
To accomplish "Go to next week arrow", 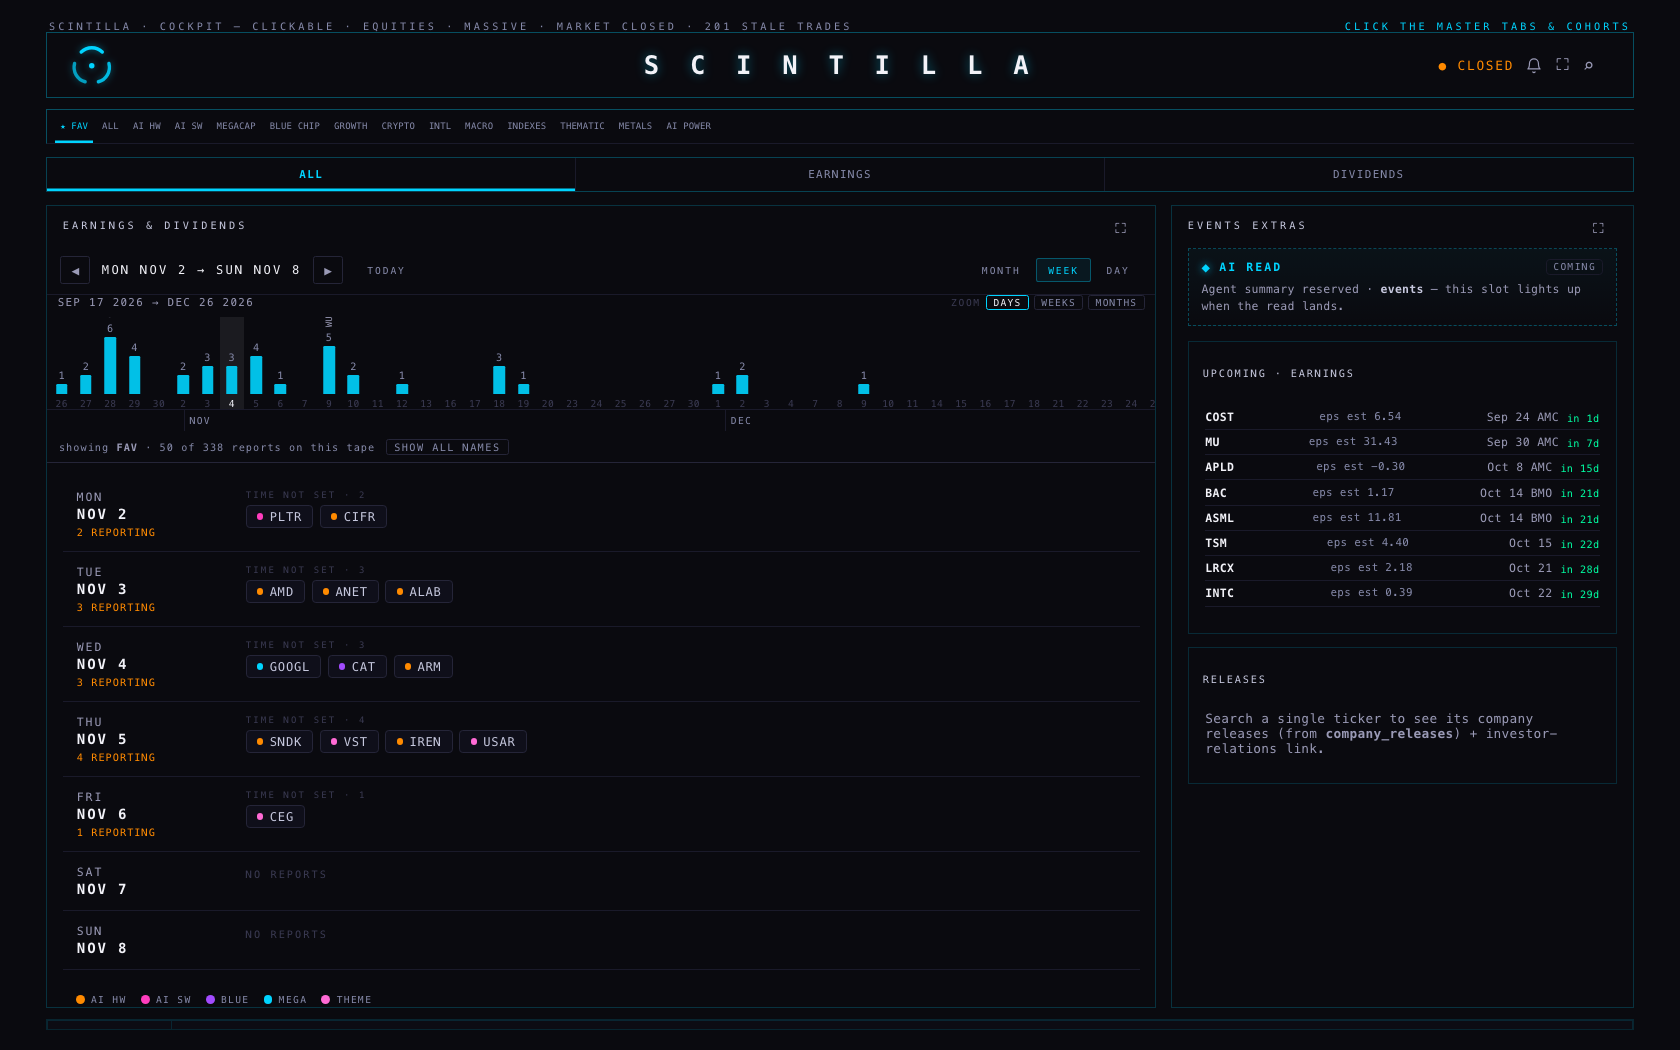I will [328, 270].
